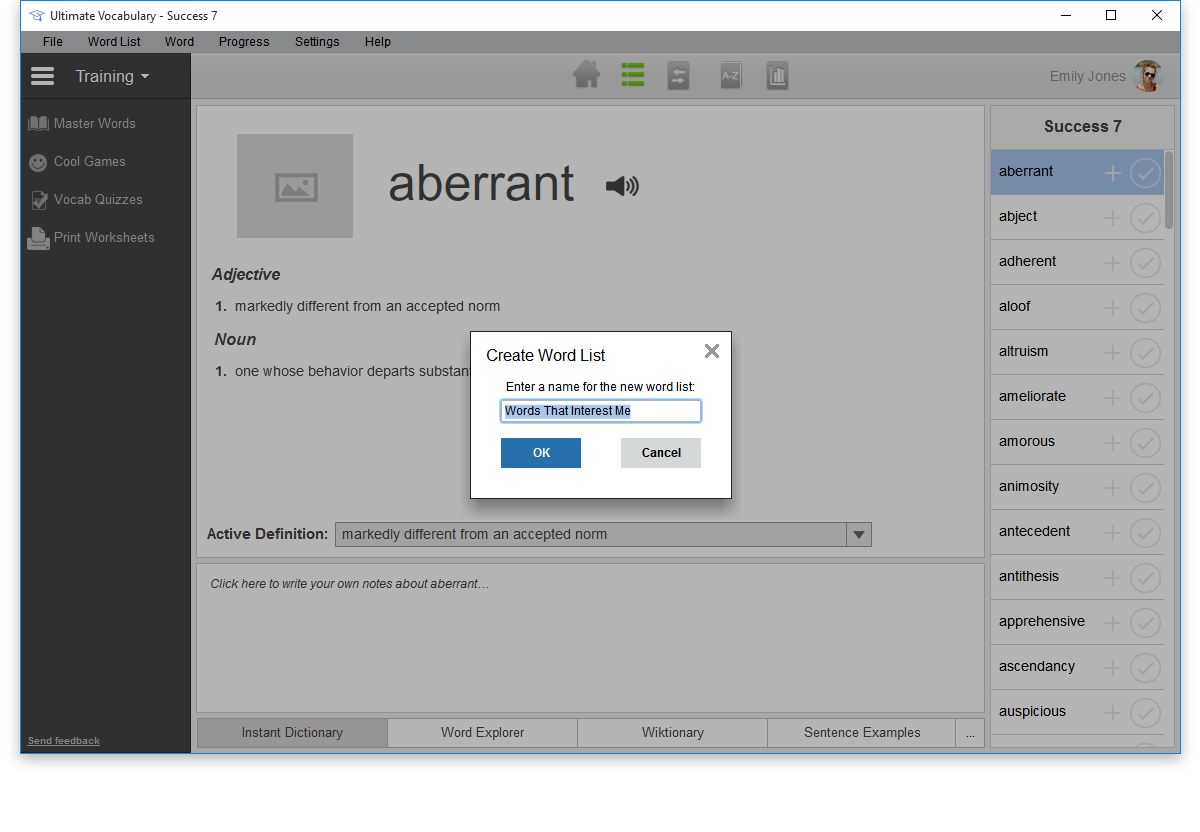Mark aloof as mastered with checkmark
The width and height of the screenshot is (1200, 832).
[x=1145, y=308]
